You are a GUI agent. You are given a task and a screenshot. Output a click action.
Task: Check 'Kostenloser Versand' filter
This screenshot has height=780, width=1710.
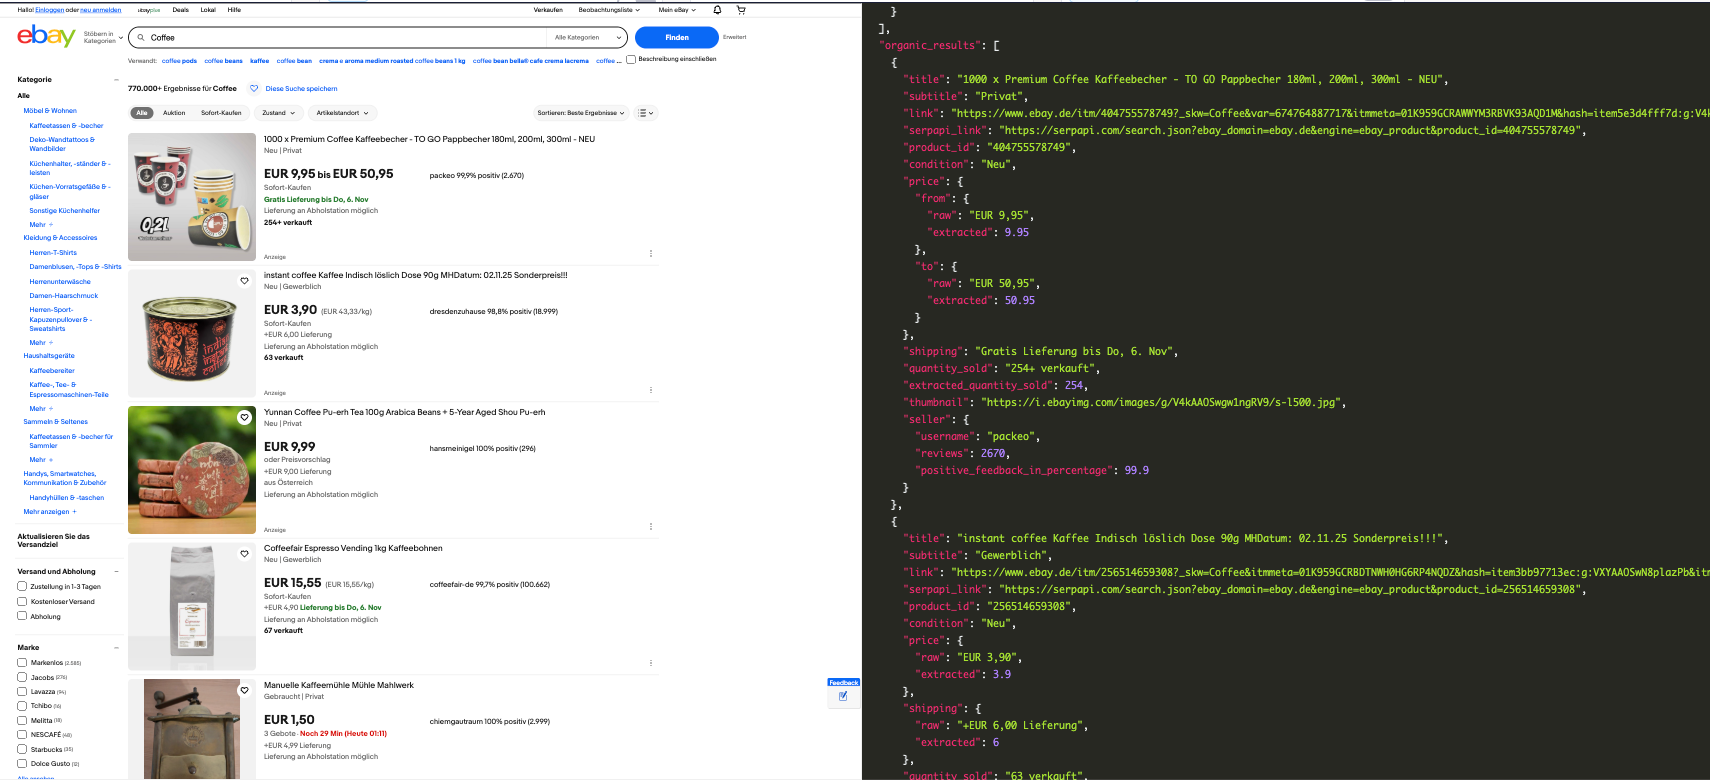pyautogui.click(x=22, y=601)
